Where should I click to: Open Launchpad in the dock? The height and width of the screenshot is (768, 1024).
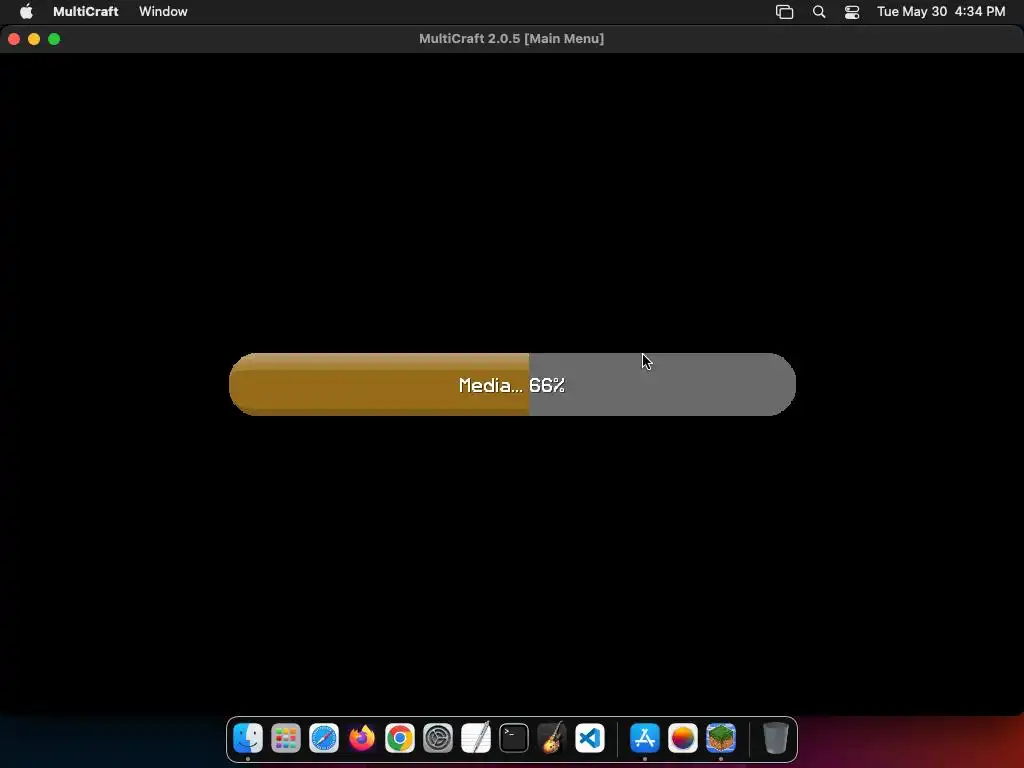(x=286, y=739)
